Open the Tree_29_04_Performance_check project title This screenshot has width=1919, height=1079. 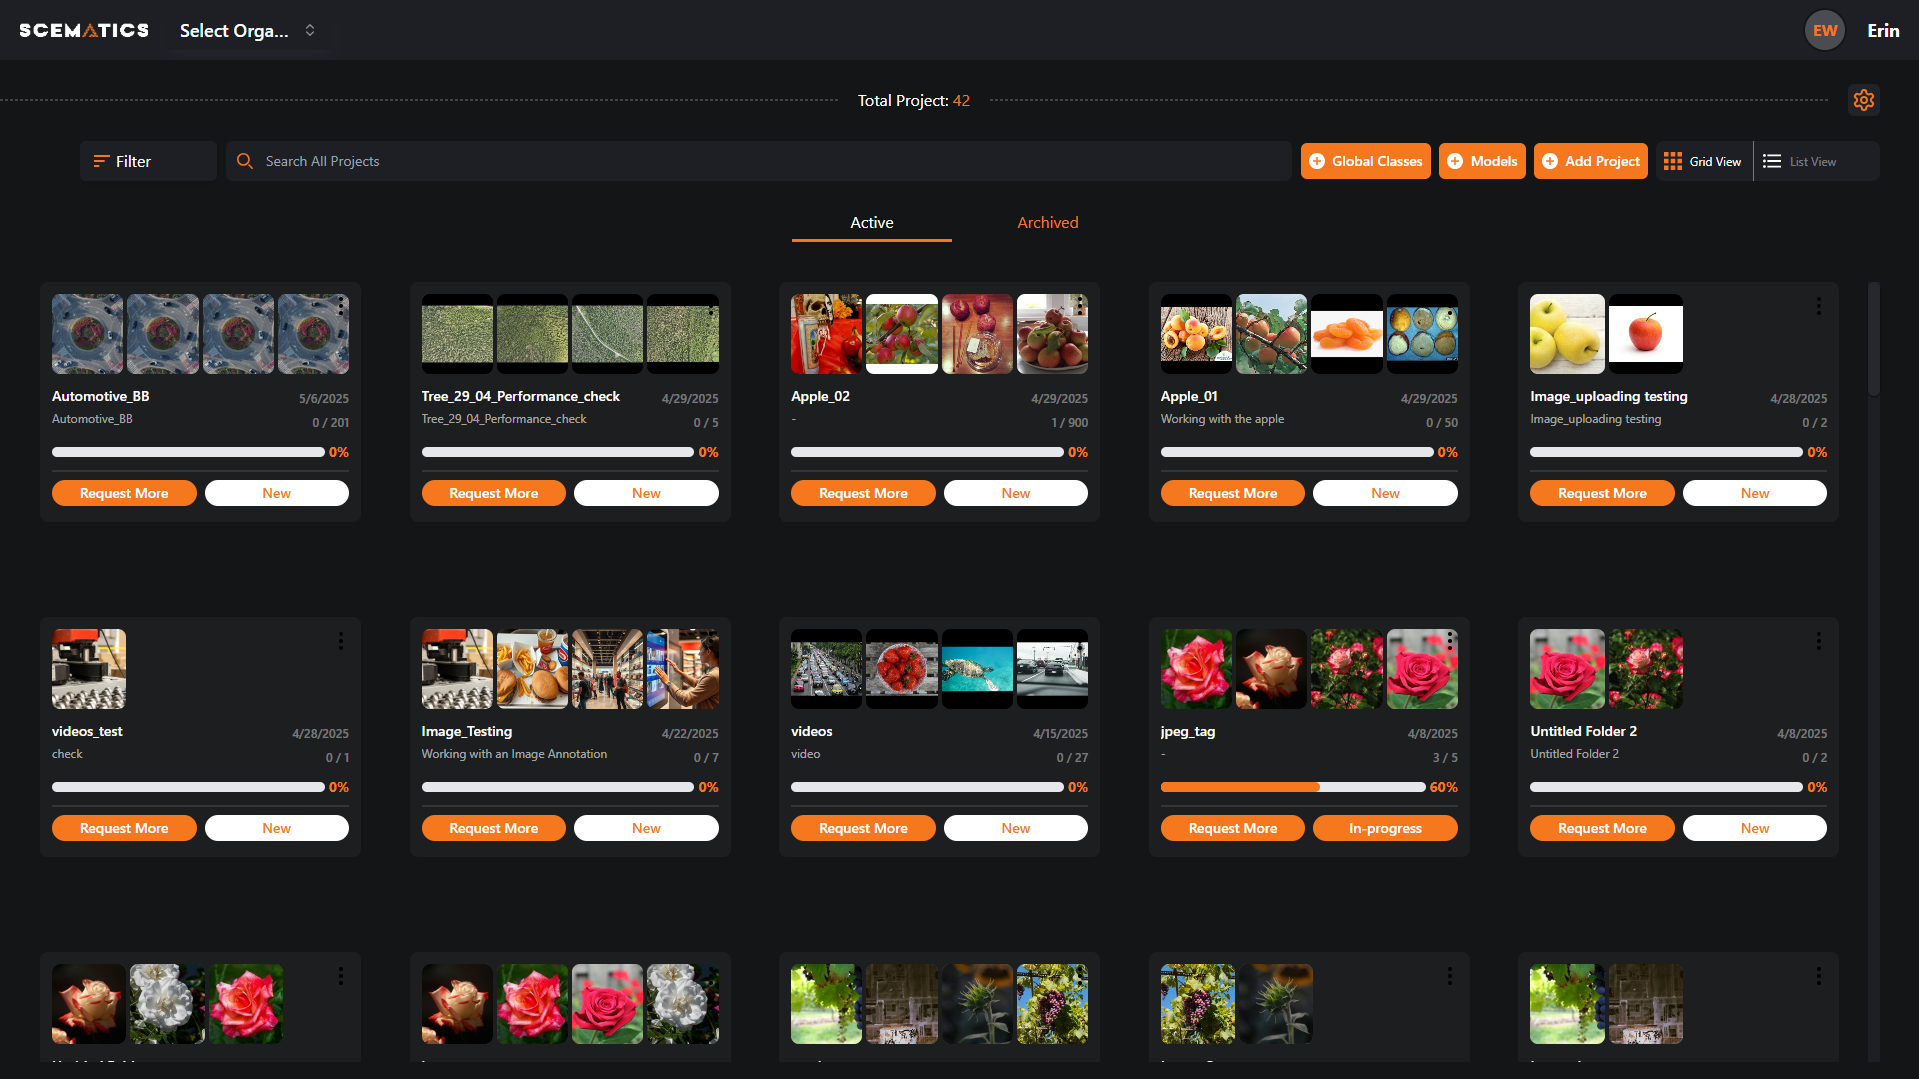click(521, 396)
